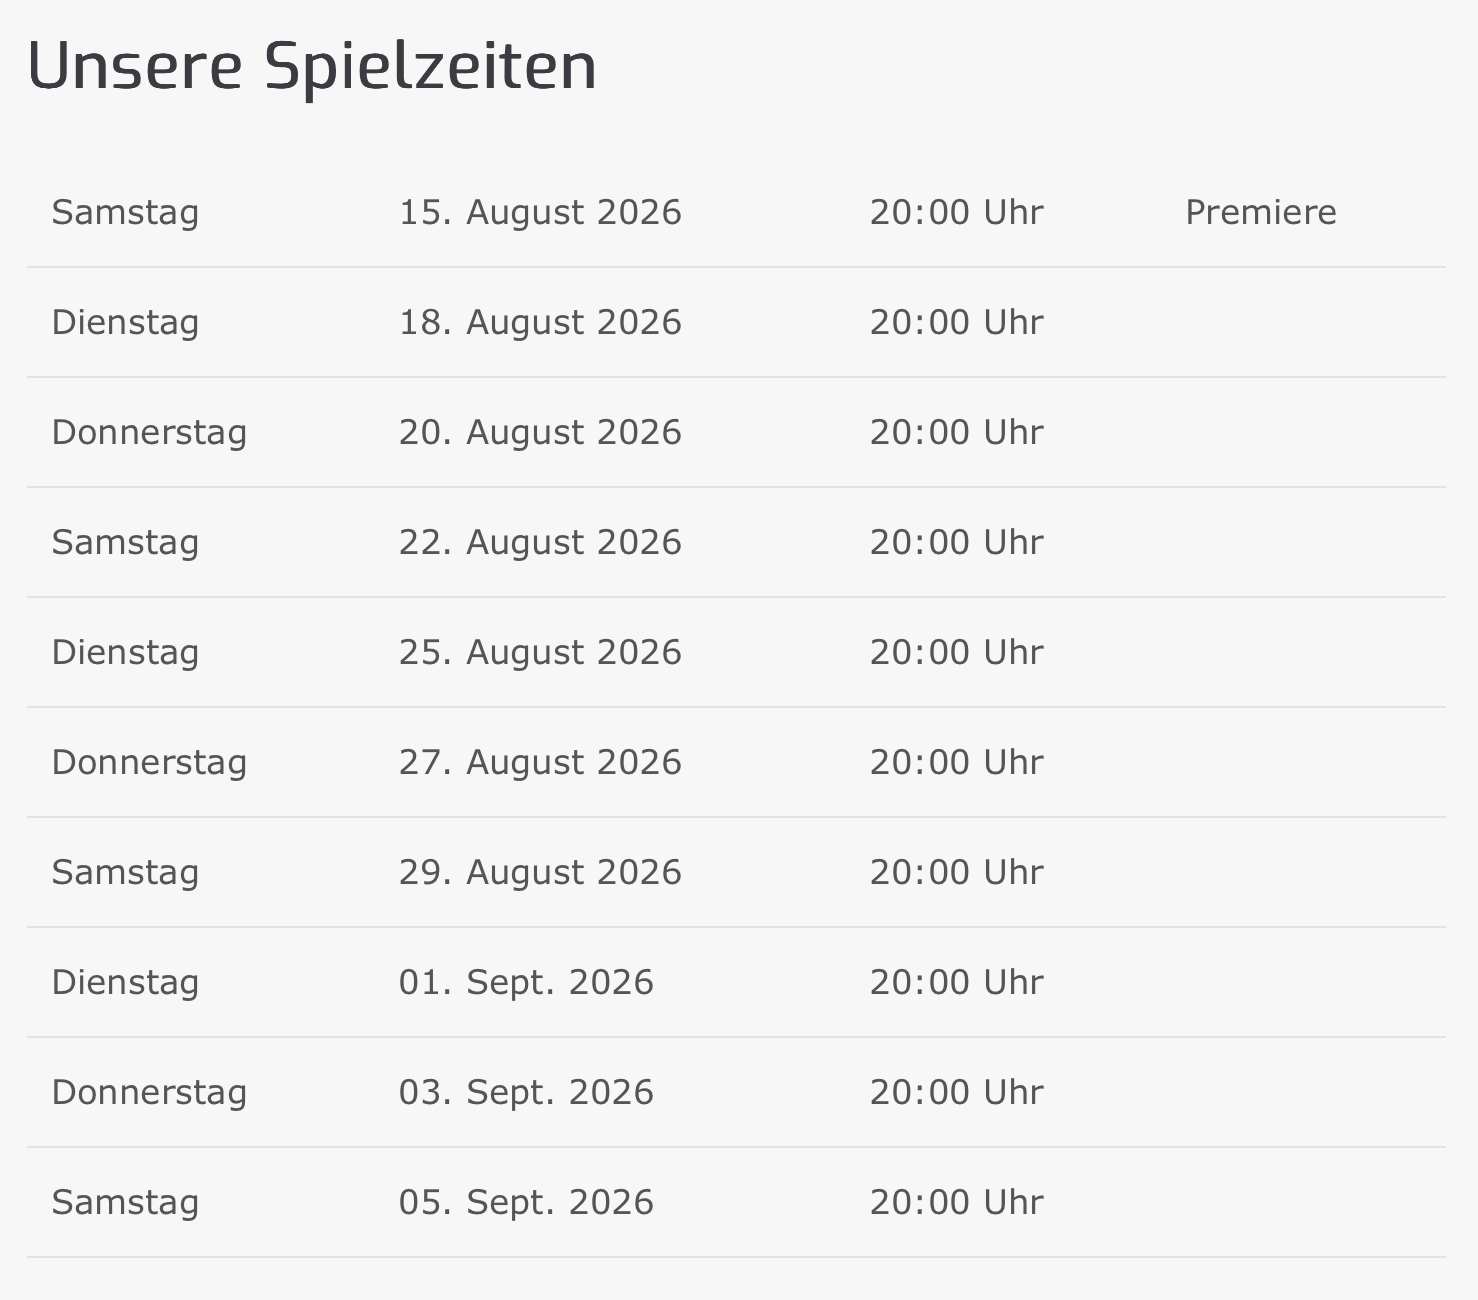Click the date 25. August 2026

point(540,652)
